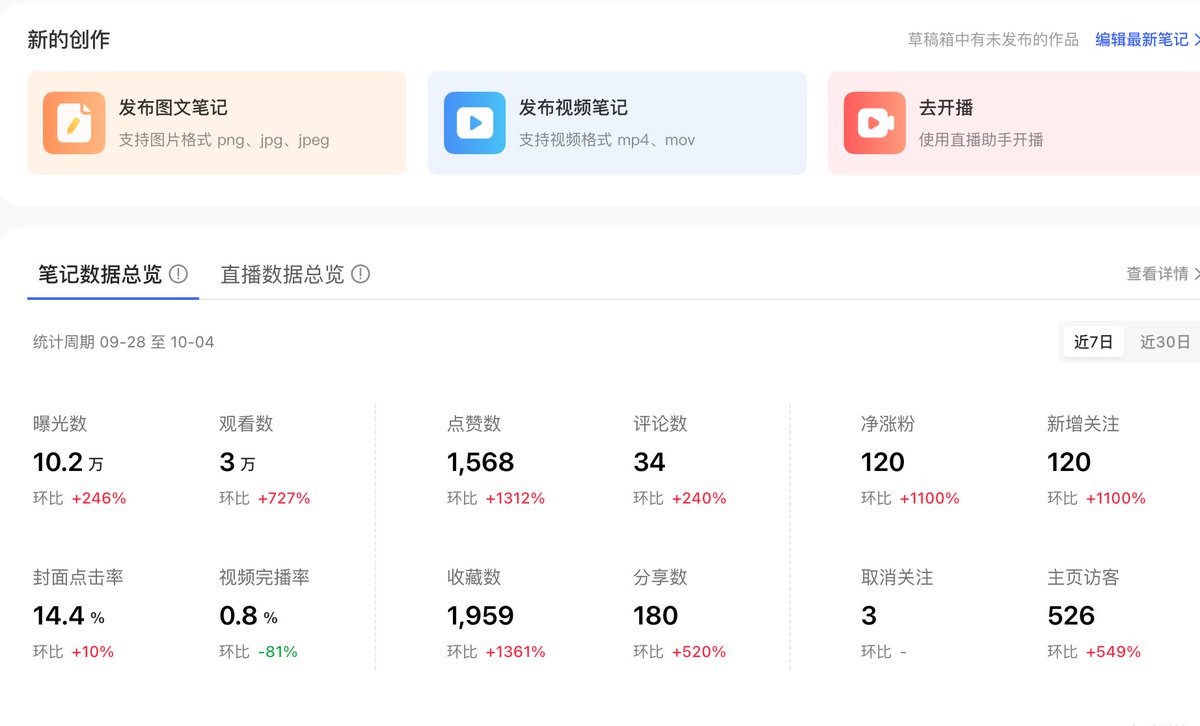Click the -81% change under 视频完播率
This screenshot has height=726, width=1200.
click(277, 652)
